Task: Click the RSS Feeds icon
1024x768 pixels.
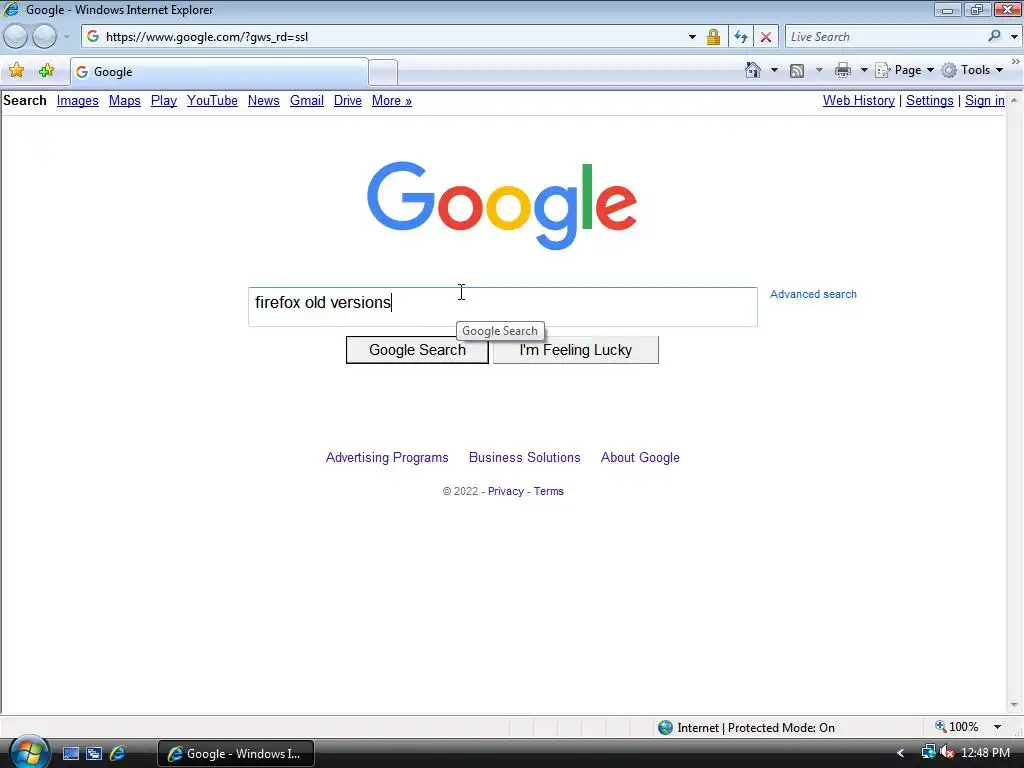Action: pos(797,70)
